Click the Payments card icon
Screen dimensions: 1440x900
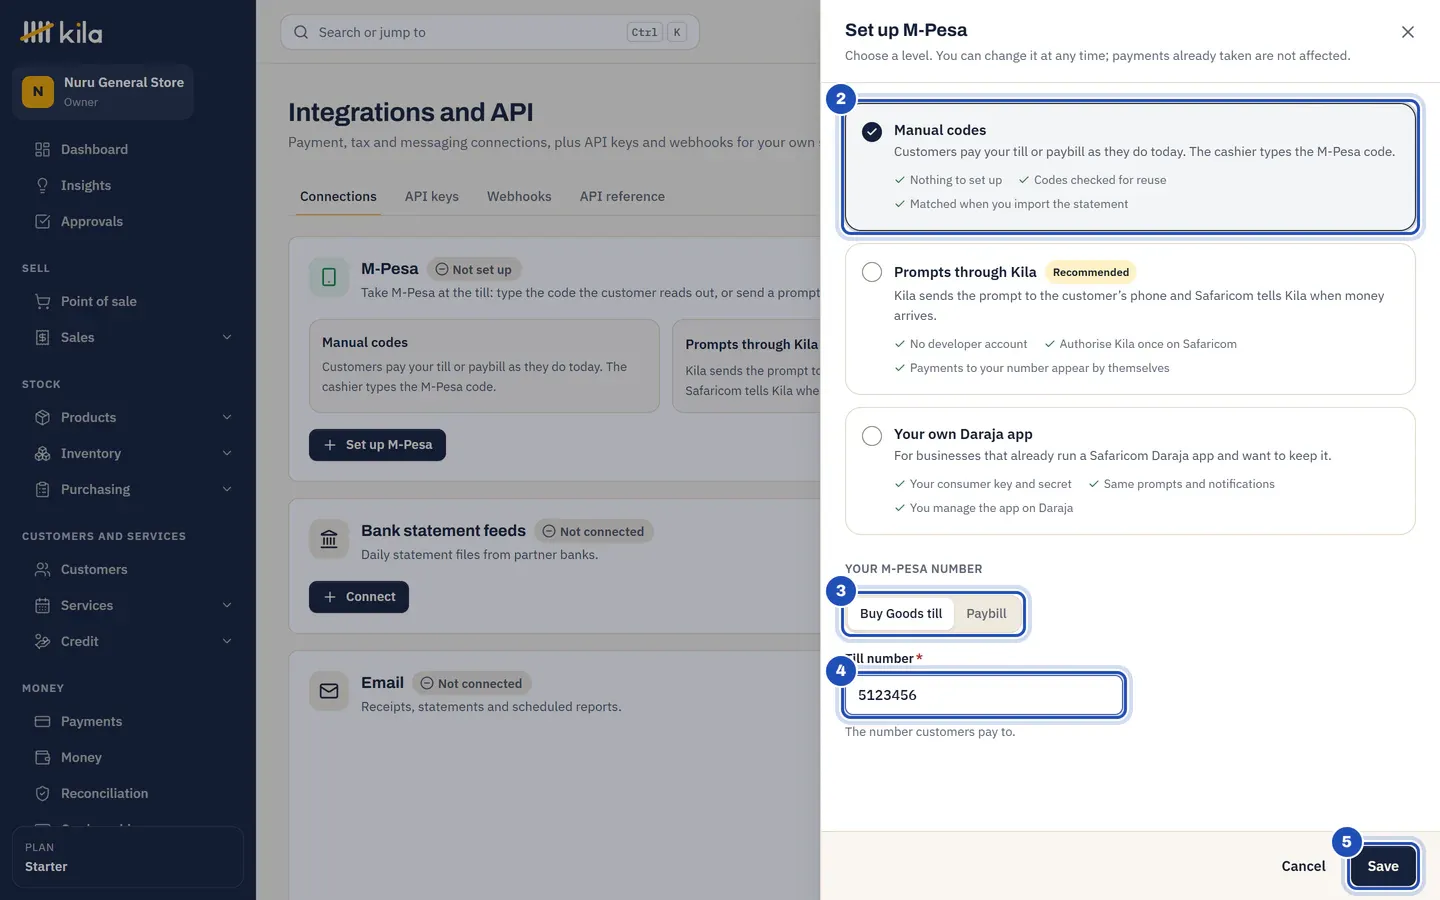point(42,722)
